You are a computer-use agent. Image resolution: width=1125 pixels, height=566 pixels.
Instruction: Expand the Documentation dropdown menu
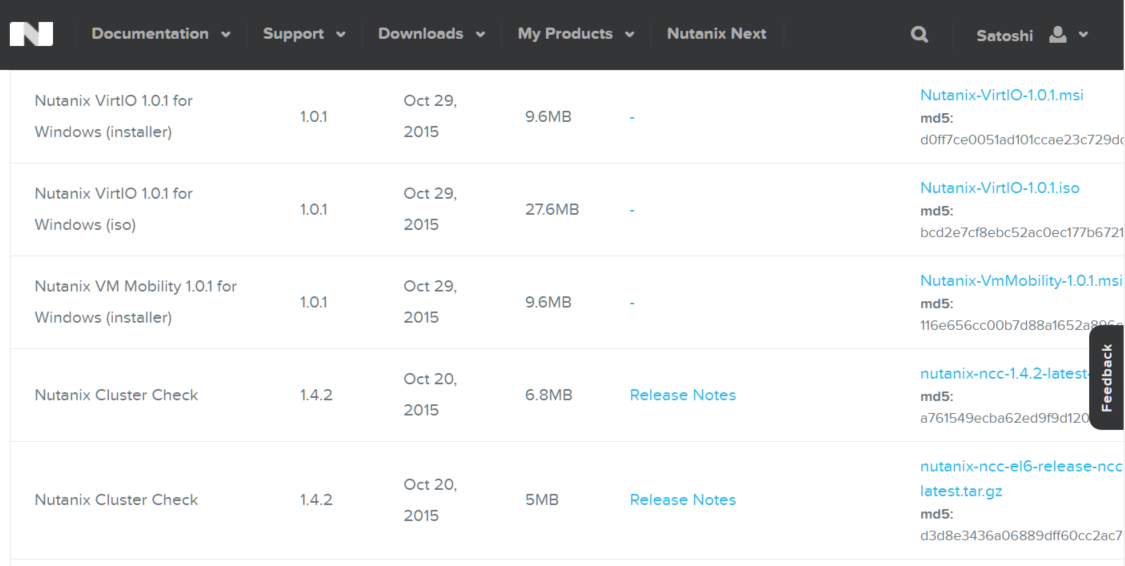pyautogui.click(x=161, y=34)
